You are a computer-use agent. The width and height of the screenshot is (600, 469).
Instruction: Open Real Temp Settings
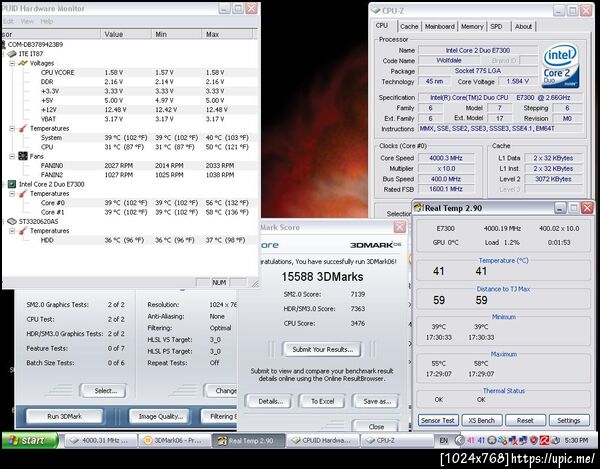pyautogui.click(x=569, y=420)
